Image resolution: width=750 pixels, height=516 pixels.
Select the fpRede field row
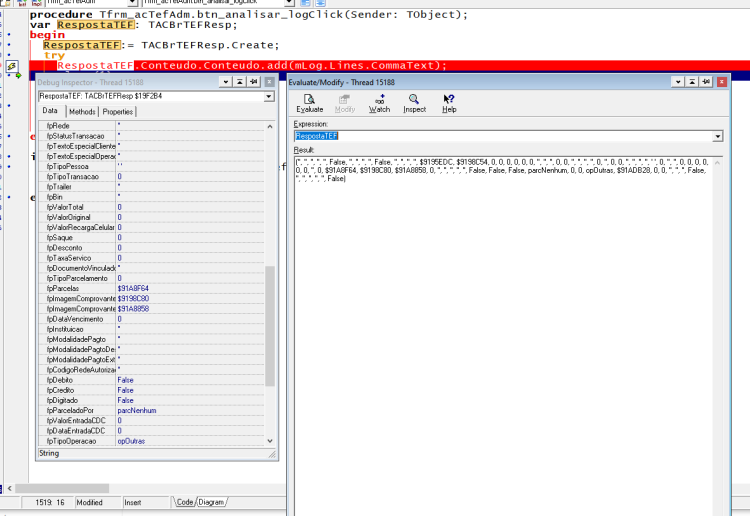coord(151,126)
